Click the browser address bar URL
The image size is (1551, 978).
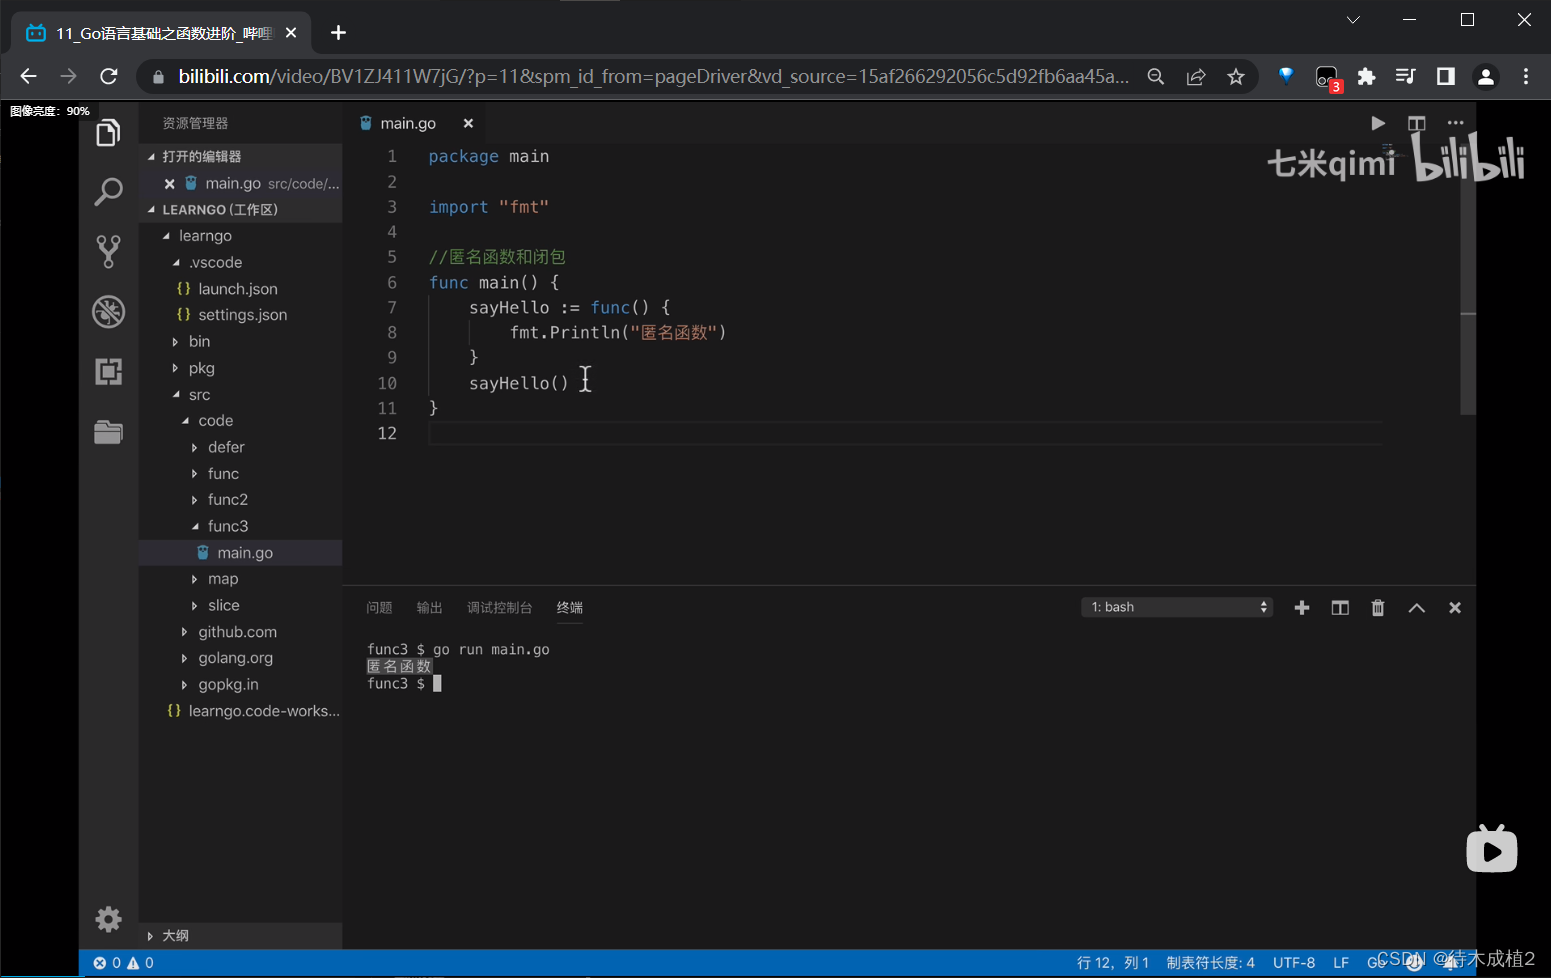coord(654,76)
